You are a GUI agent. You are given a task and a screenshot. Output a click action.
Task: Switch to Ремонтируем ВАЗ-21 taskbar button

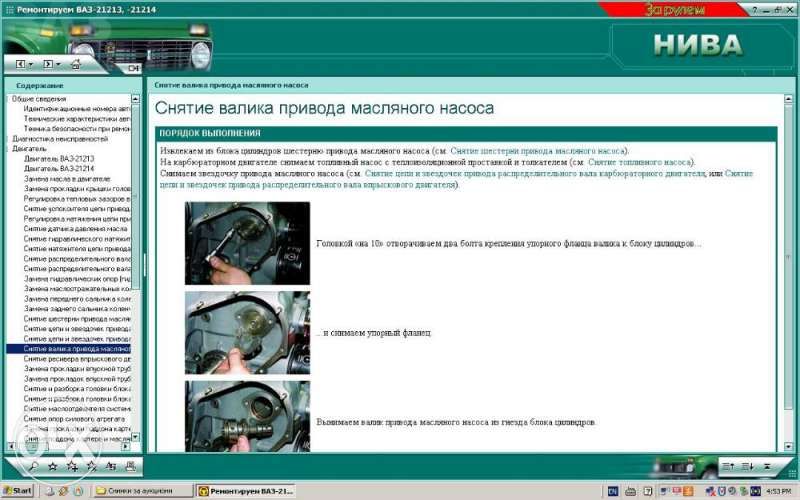[x=246, y=491]
